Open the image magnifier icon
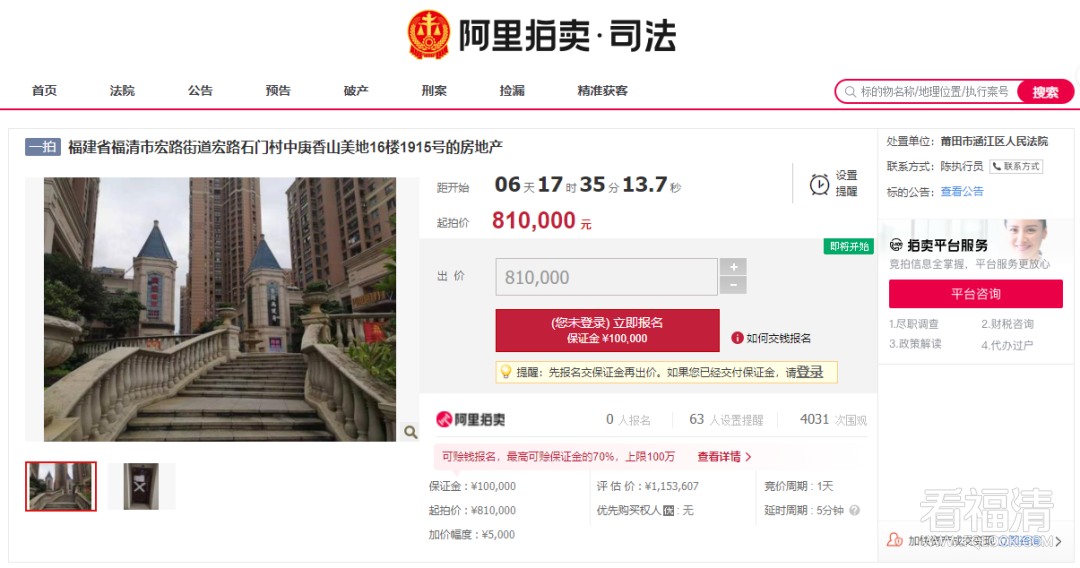 [x=411, y=432]
